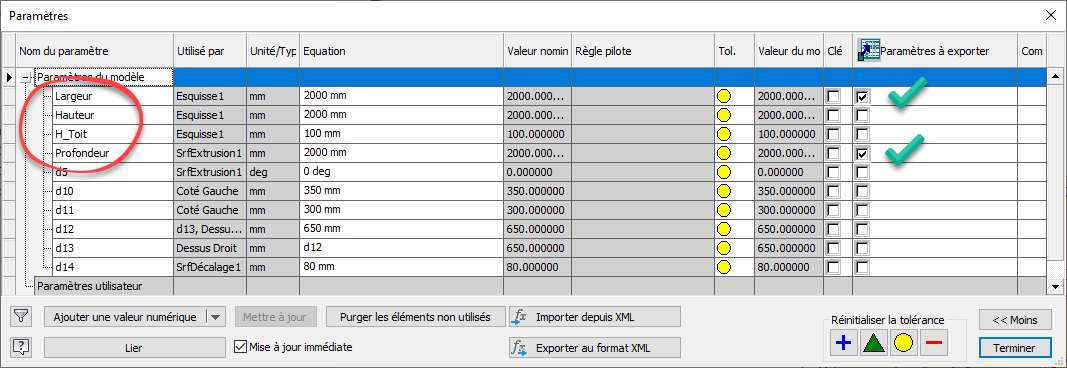1067x368 pixels.
Task: Click the yellow tolerance circle for H_Toit
Action: tap(724, 134)
